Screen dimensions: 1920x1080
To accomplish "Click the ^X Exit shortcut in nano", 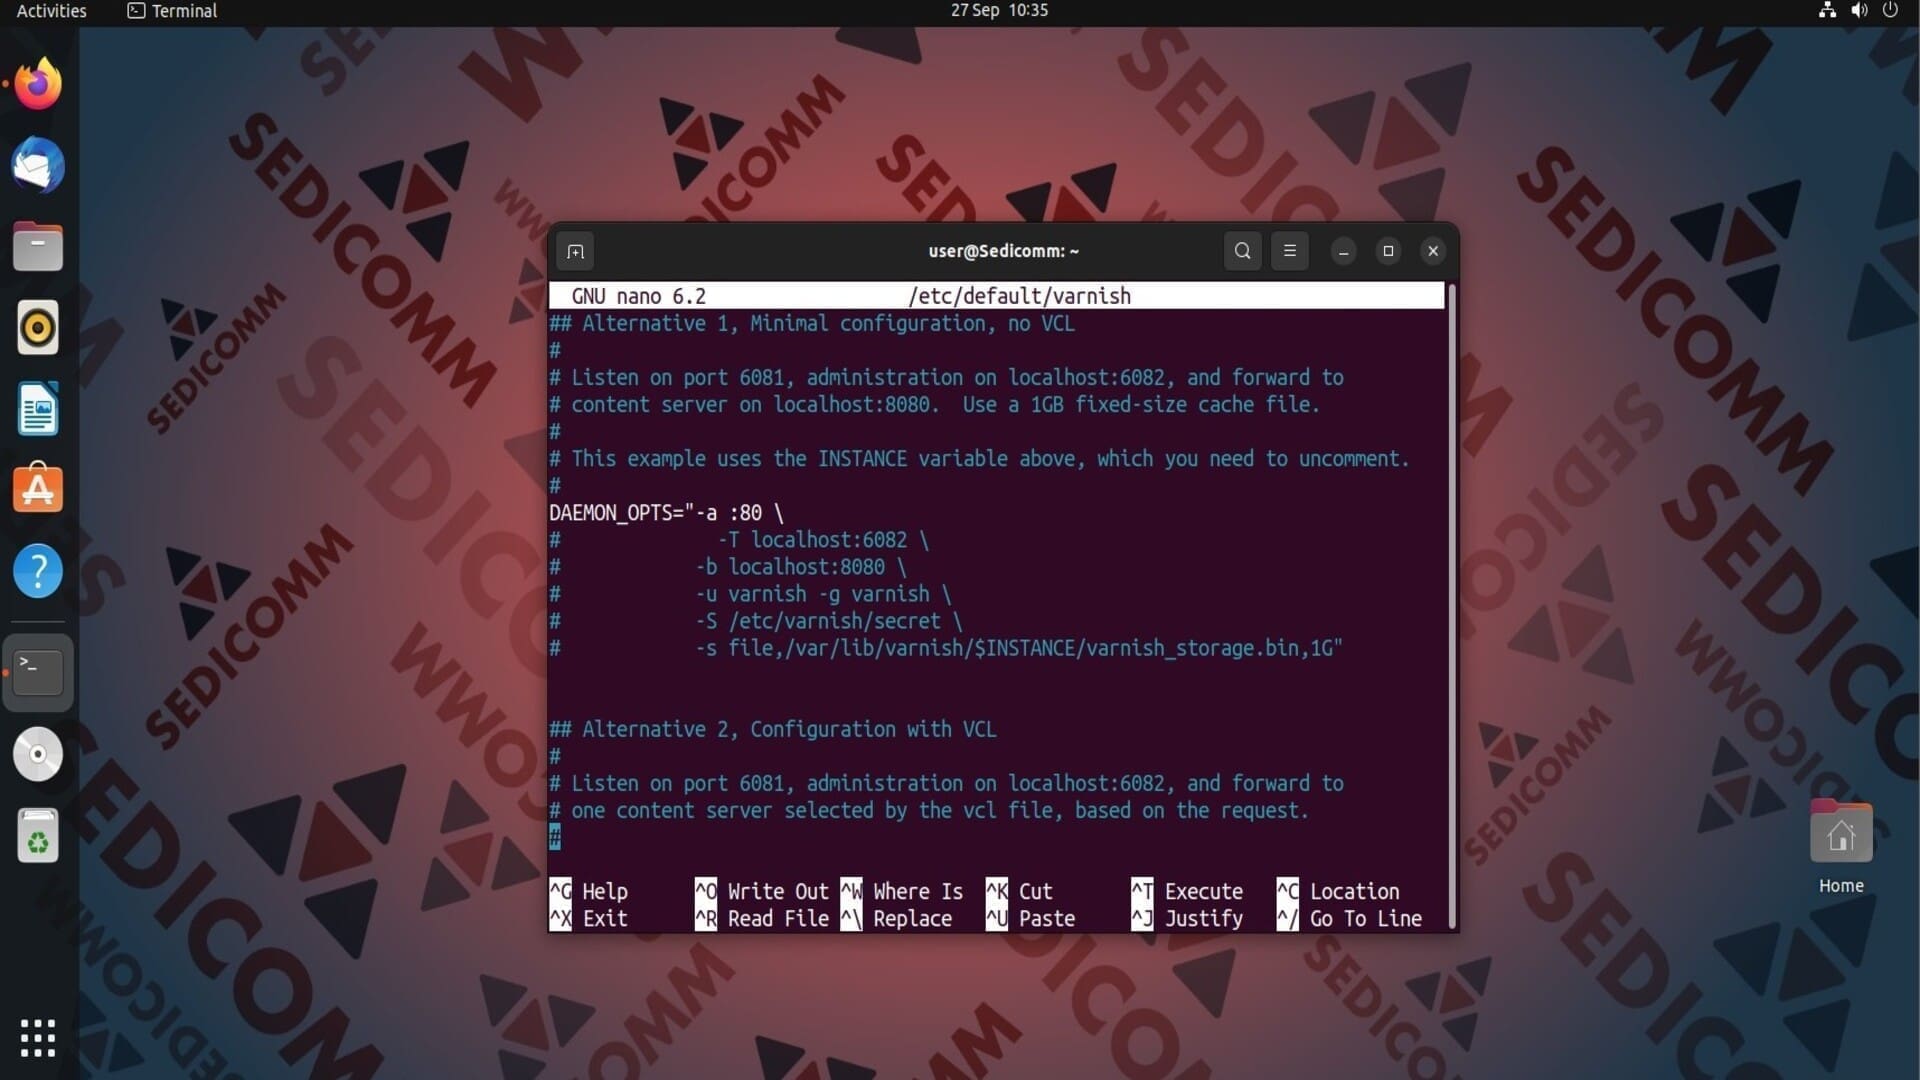I will tap(589, 918).
